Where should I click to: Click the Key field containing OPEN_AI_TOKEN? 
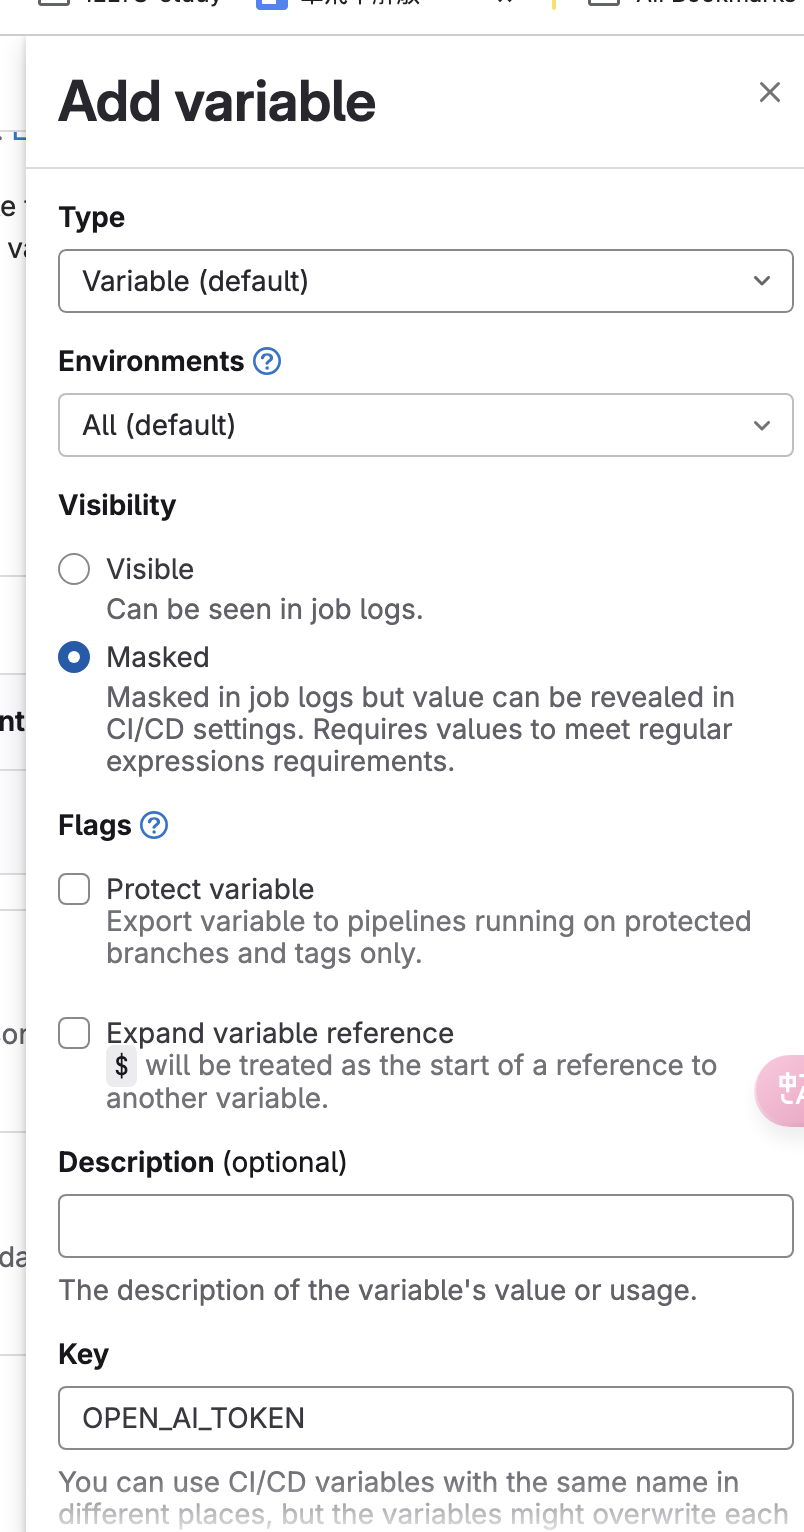425,1418
